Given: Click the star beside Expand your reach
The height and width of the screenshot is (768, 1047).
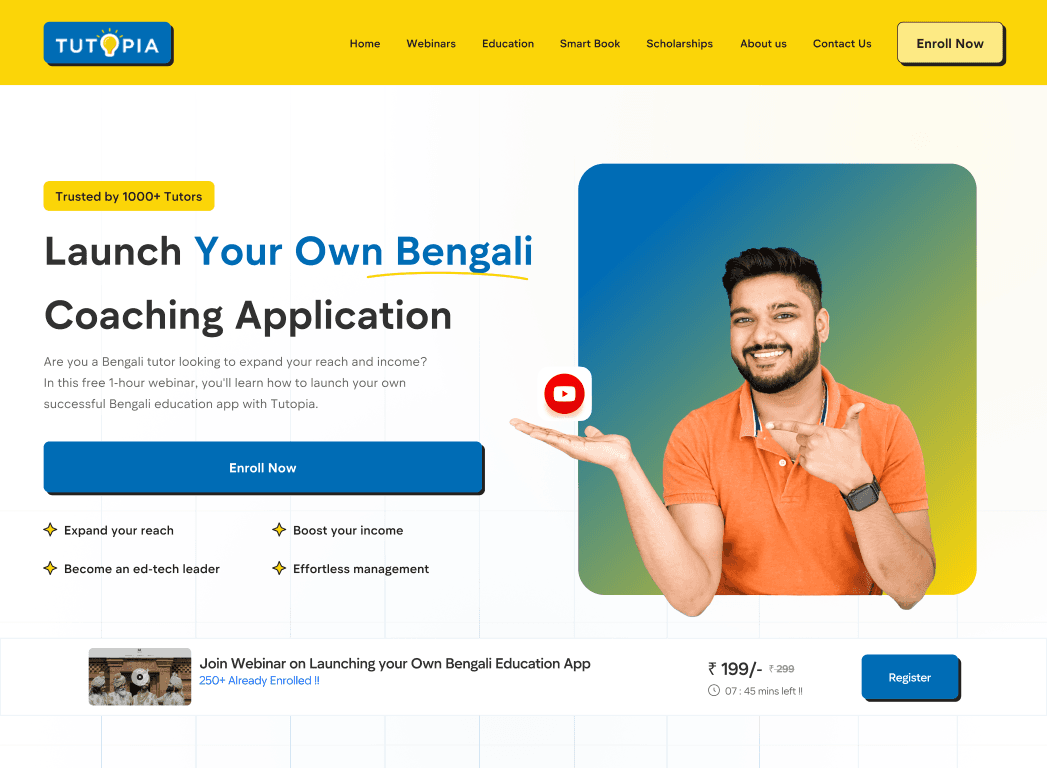Looking at the screenshot, I should 50,530.
